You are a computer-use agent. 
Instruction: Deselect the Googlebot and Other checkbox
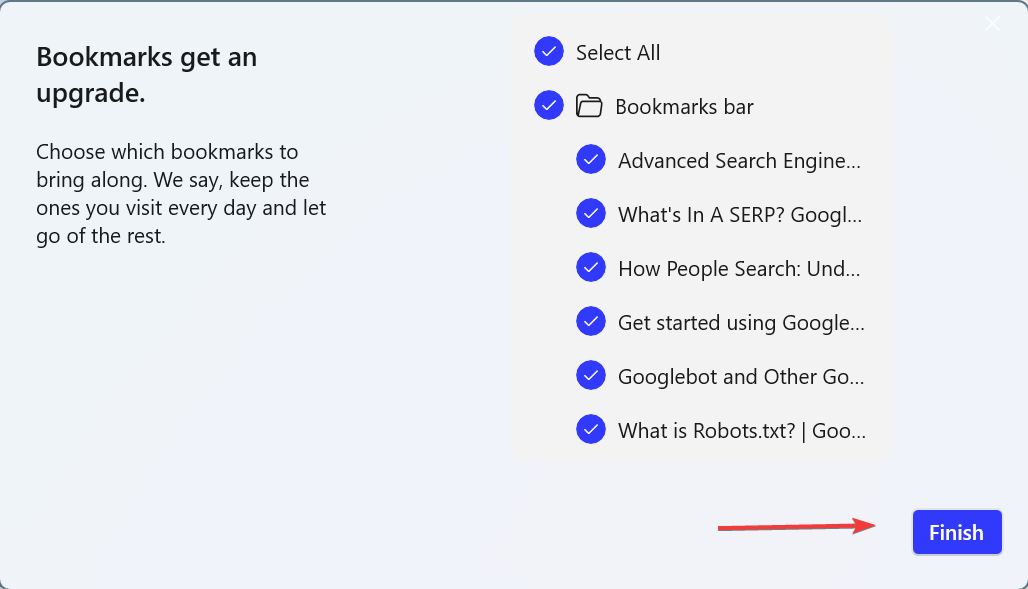pos(591,376)
